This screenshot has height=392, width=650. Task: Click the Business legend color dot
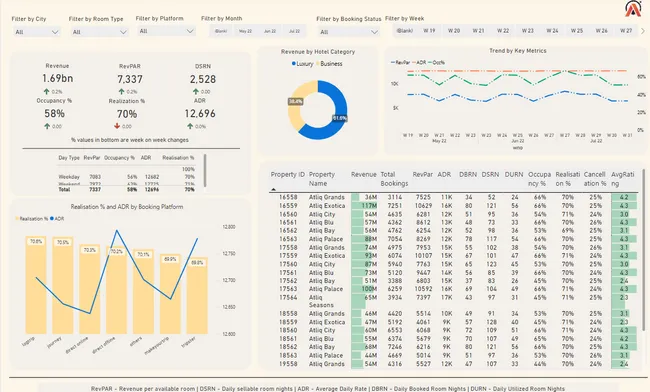point(318,64)
